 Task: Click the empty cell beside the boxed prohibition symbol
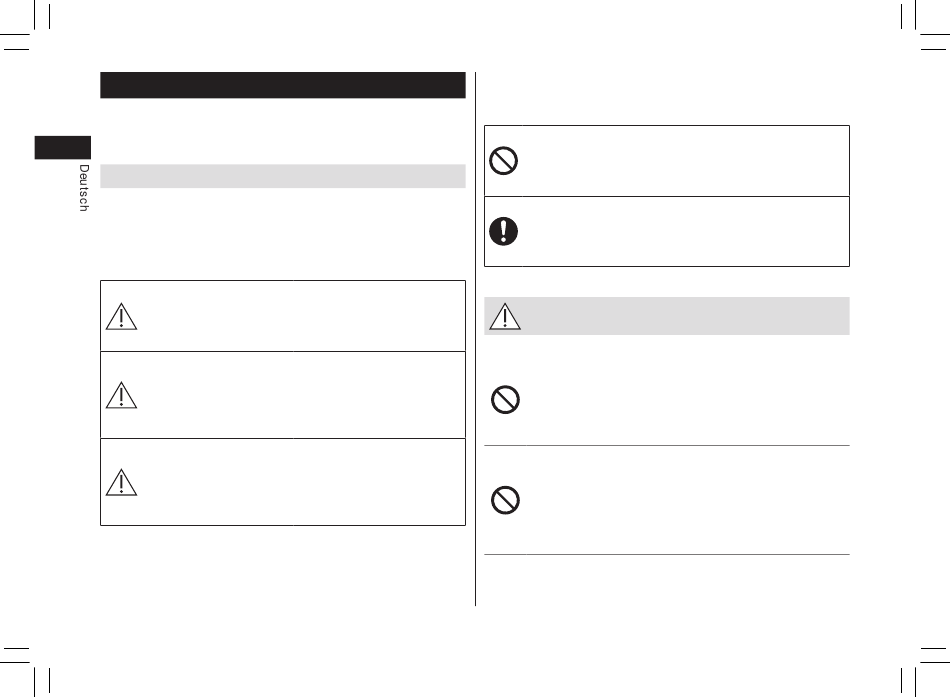(x=686, y=161)
